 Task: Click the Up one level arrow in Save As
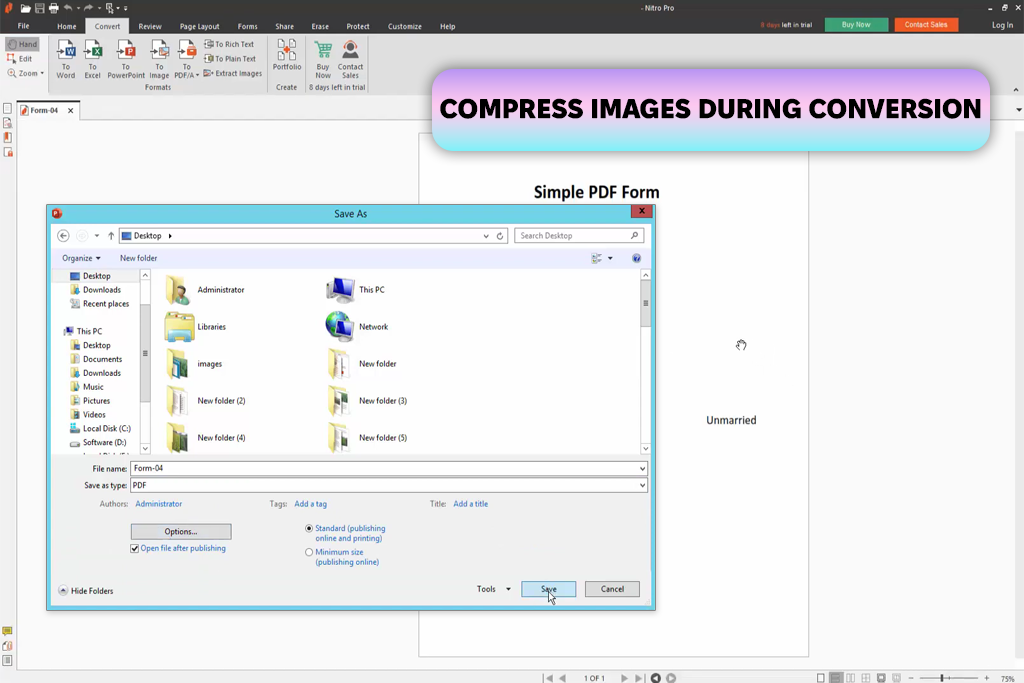coord(111,236)
